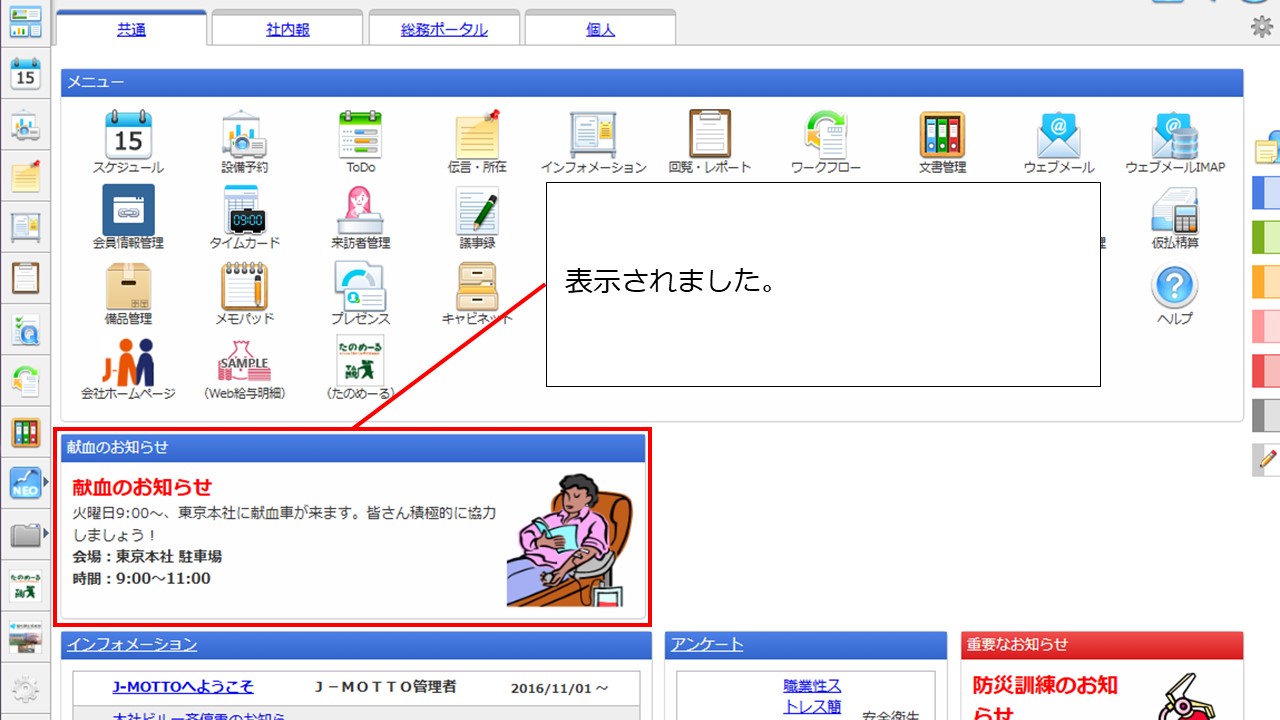Click the calendar 15 icon in the left sidebar
The width and height of the screenshot is (1280, 720).
[25, 74]
